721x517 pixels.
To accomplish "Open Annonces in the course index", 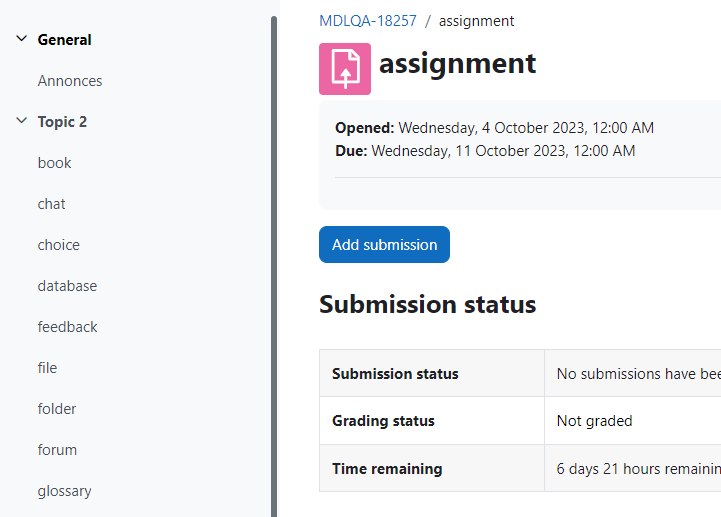I will 70,81.
